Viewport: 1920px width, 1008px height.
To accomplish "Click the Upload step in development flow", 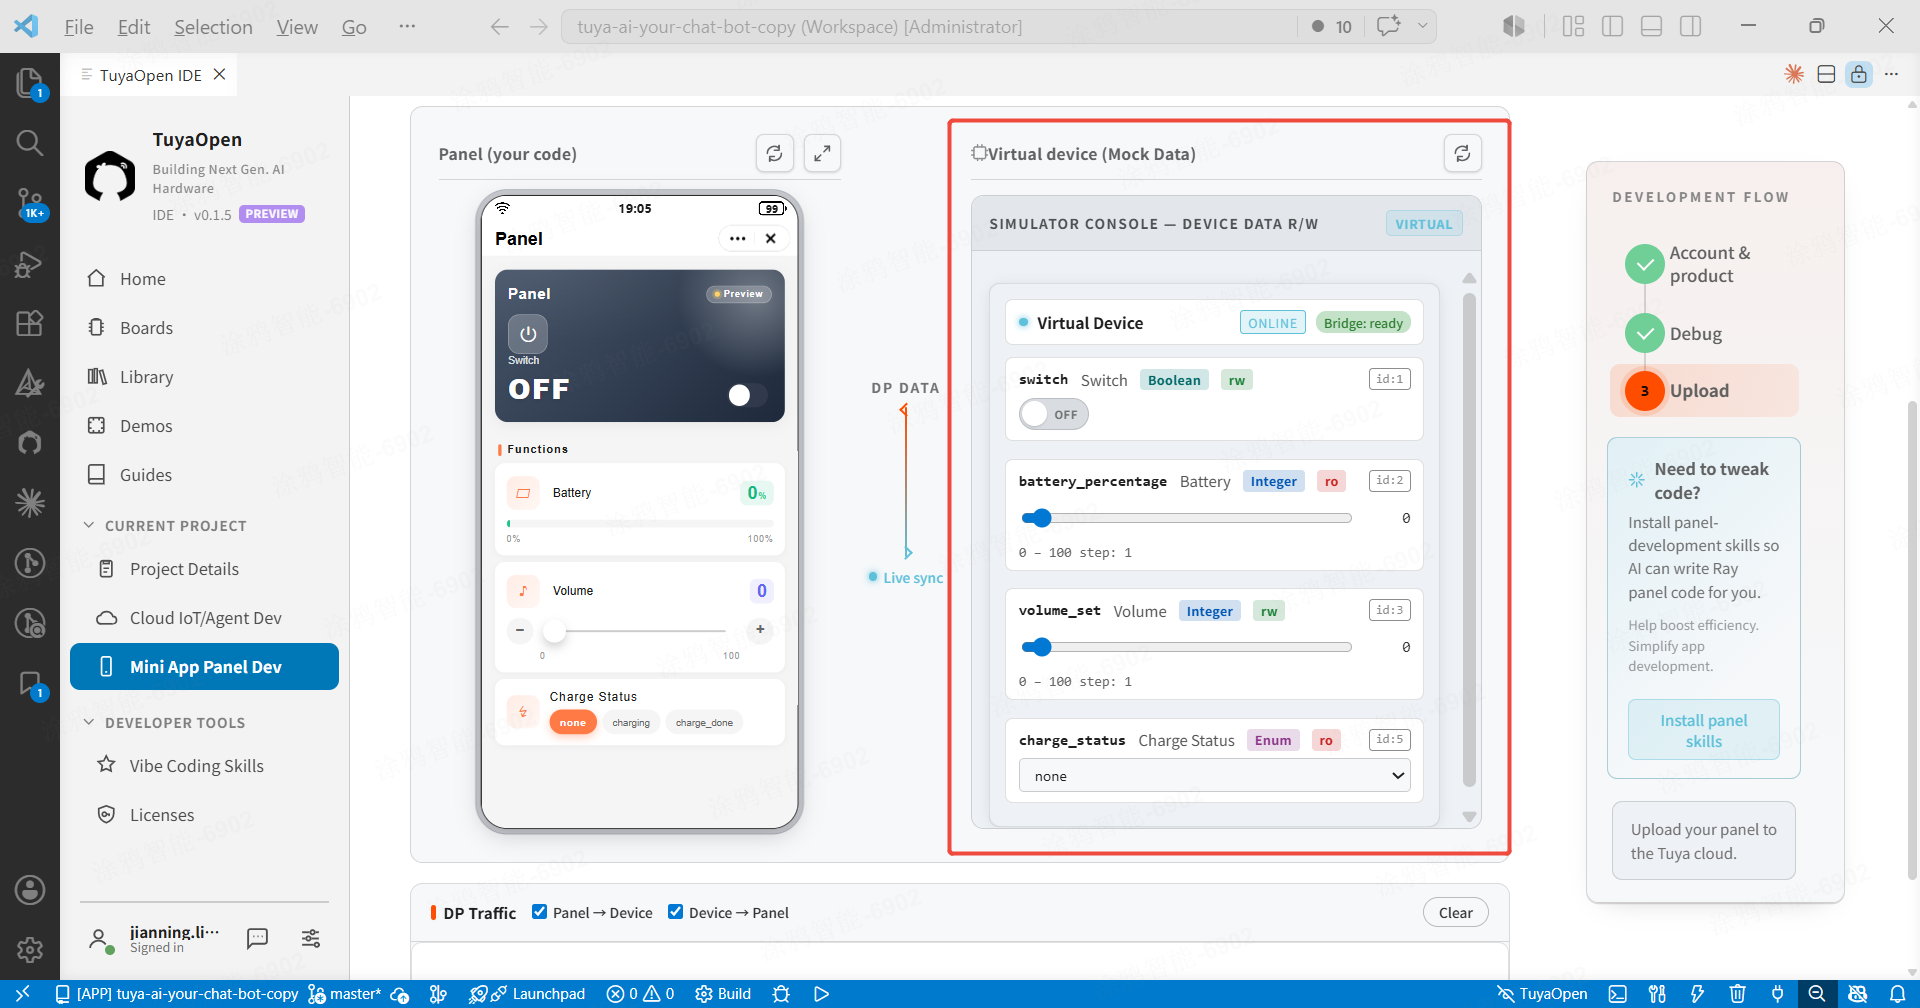I will click(x=1704, y=391).
